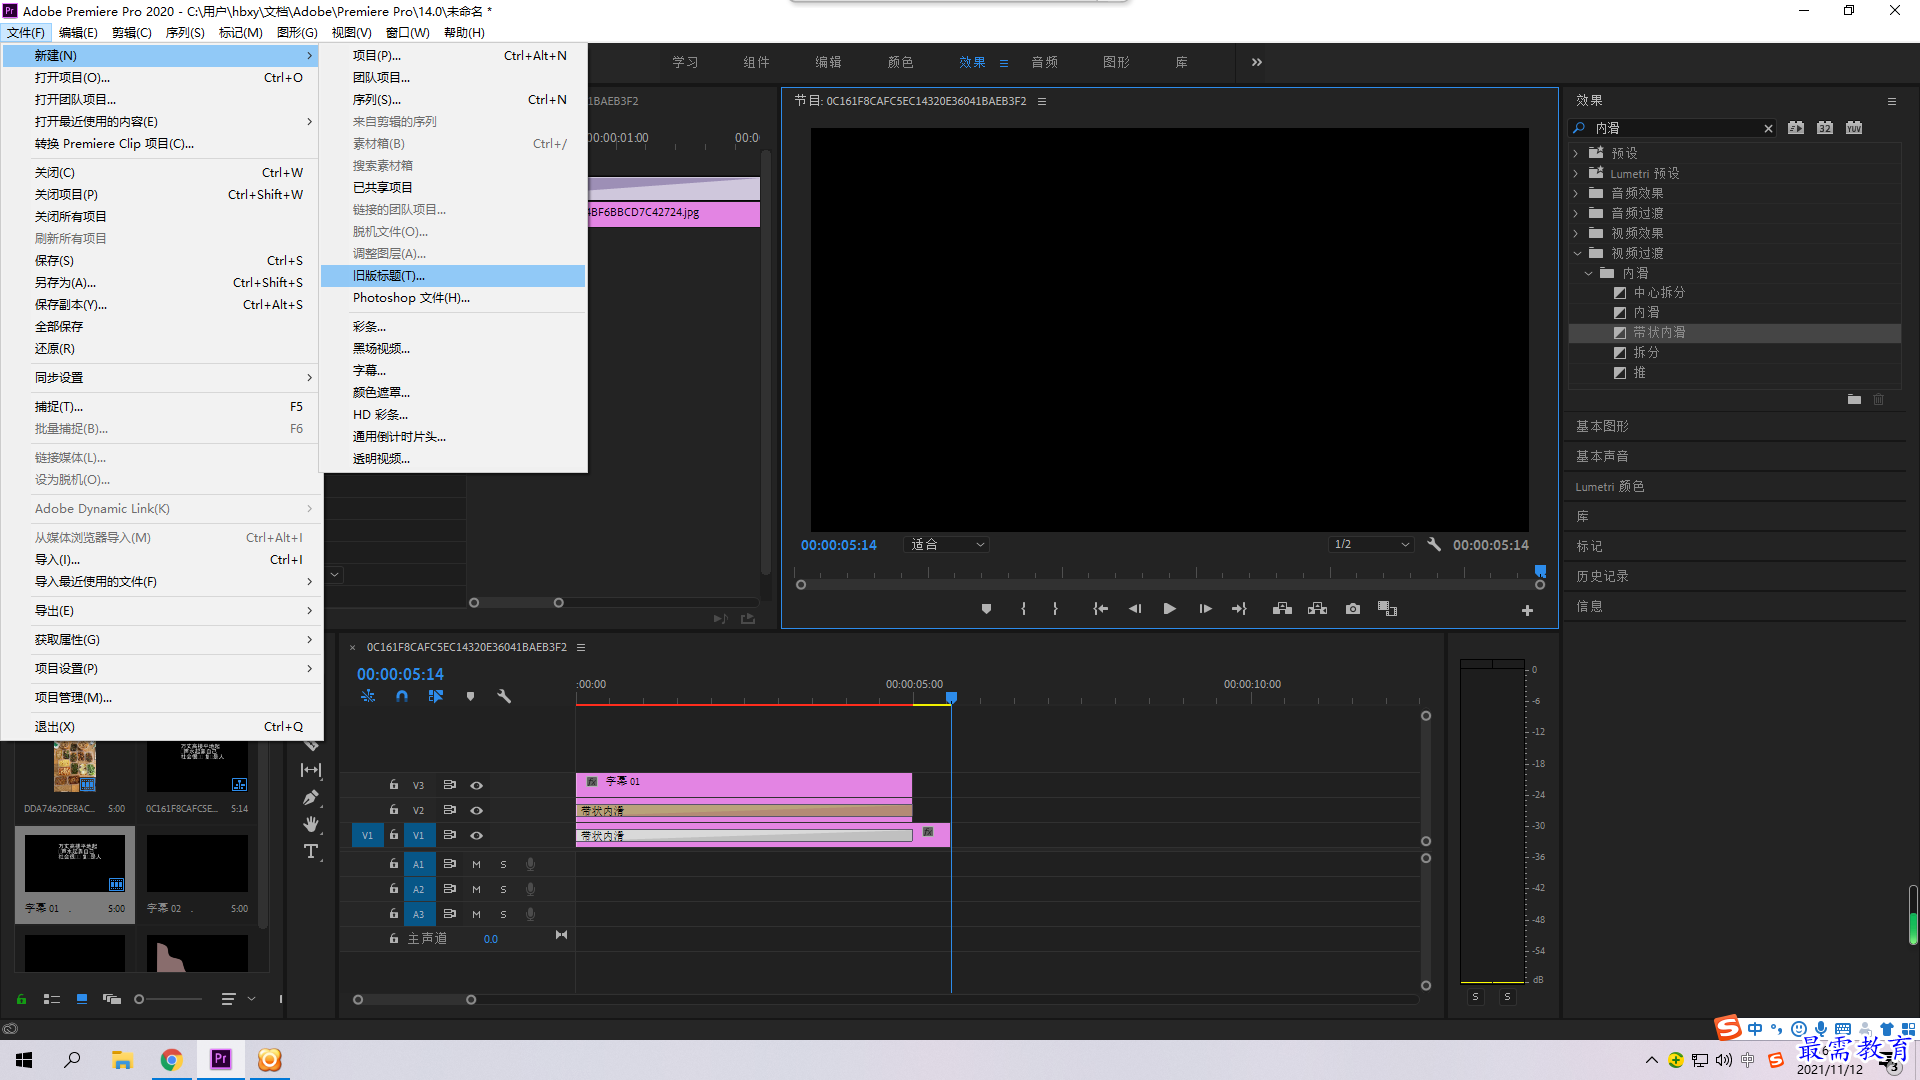Expand the 导出(E) submenu arrow
The height and width of the screenshot is (1080, 1920).
click(309, 611)
